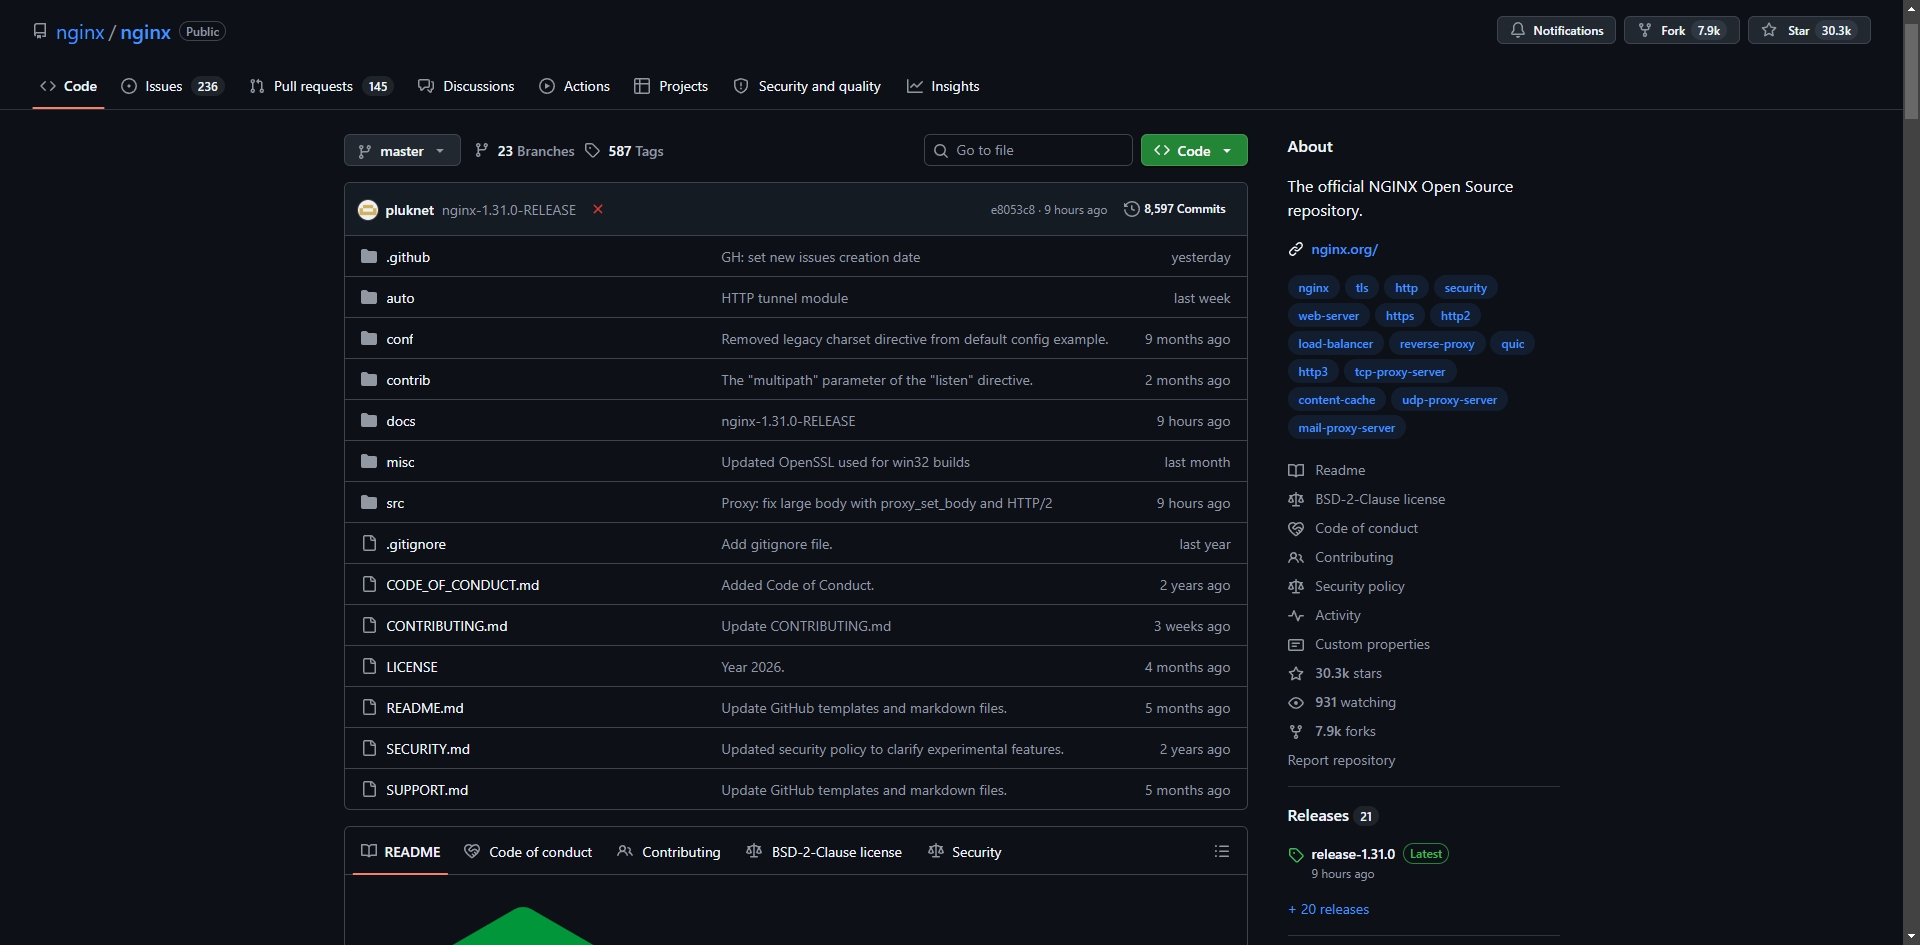
Task: Open the CONTRIBUTING.md file
Action: pyautogui.click(x=447, y=626)
